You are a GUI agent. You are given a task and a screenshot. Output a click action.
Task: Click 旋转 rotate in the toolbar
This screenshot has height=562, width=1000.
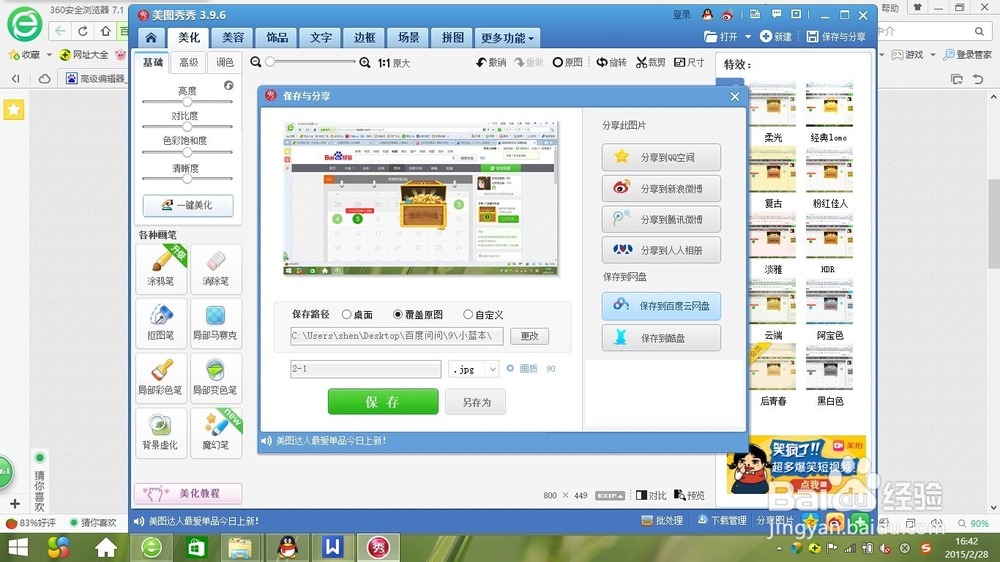[612, 63]
